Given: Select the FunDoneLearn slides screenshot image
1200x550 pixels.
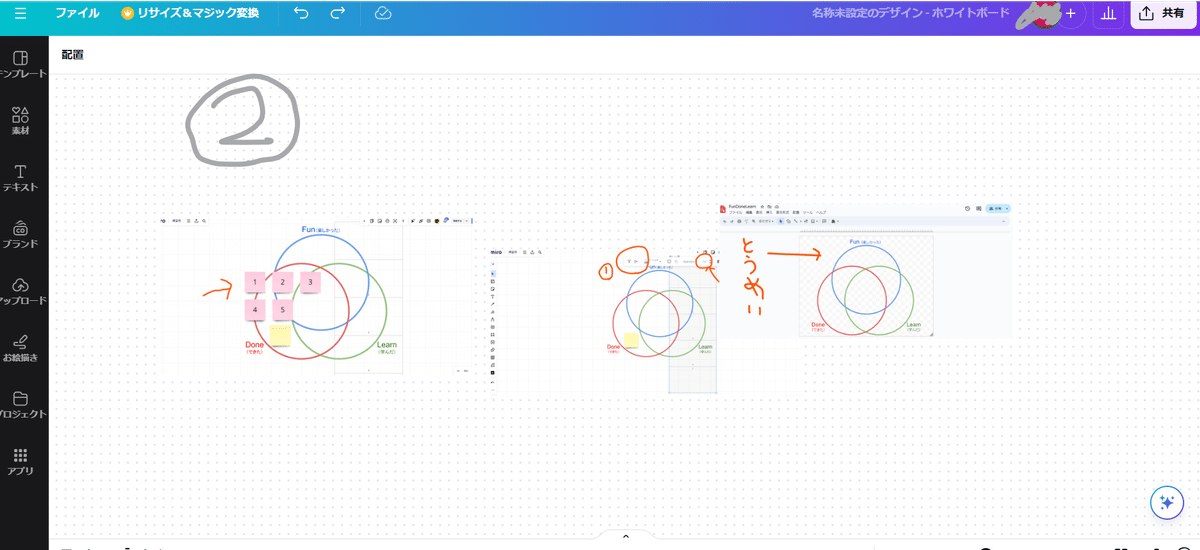Looking at the screenshot, I should (865, 270).
